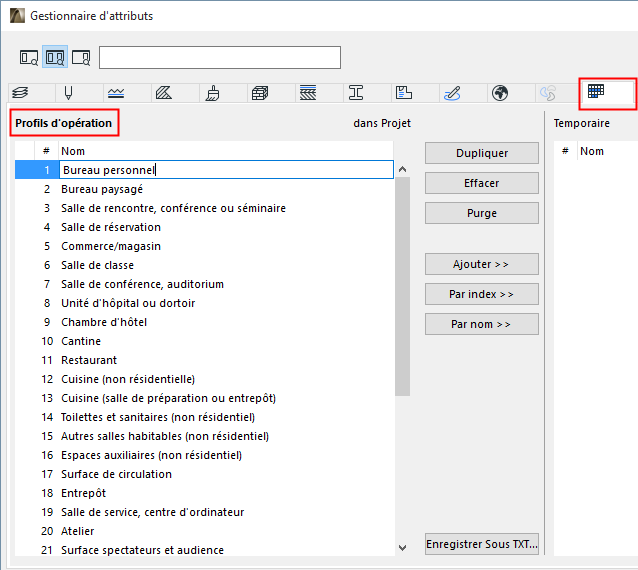This screenshot has height=570, width=638.
Task: Select the Operation Profiles grid tab
Action: (608, 93)
